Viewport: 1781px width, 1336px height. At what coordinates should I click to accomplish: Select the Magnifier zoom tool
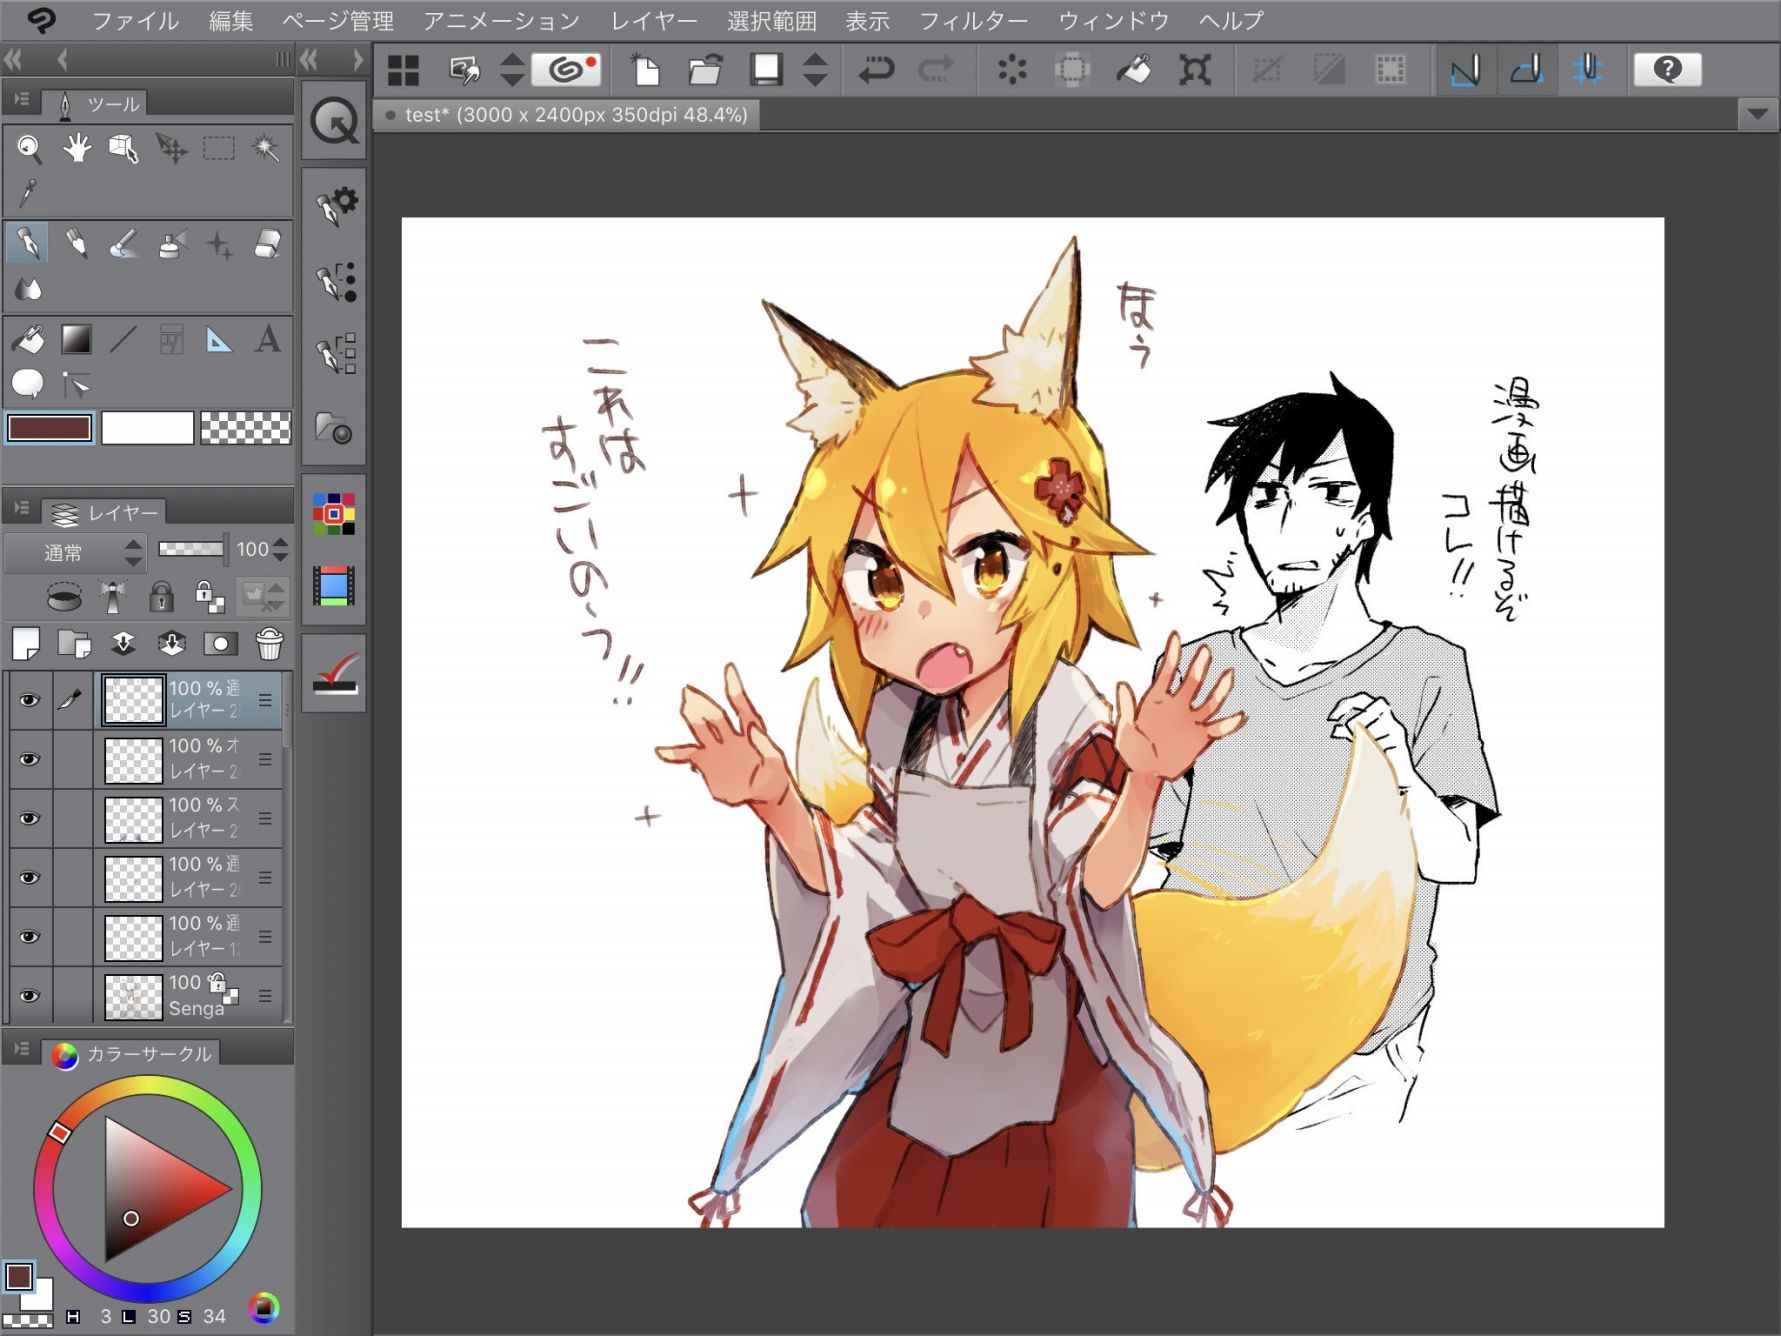coord(29,150)
